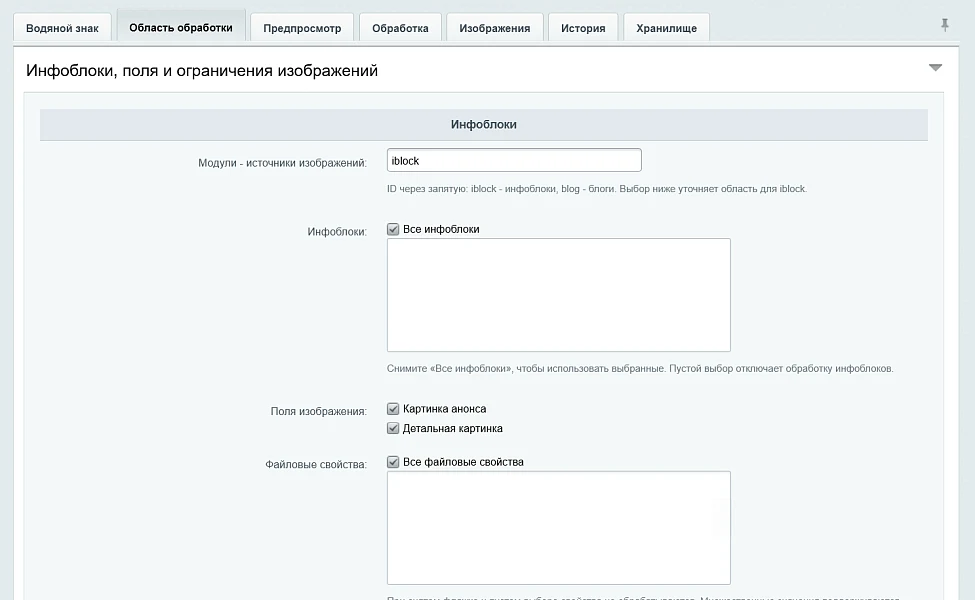975x600 pixels.
Task: Click inside the Файловые свойства list box
Action: 559,528
